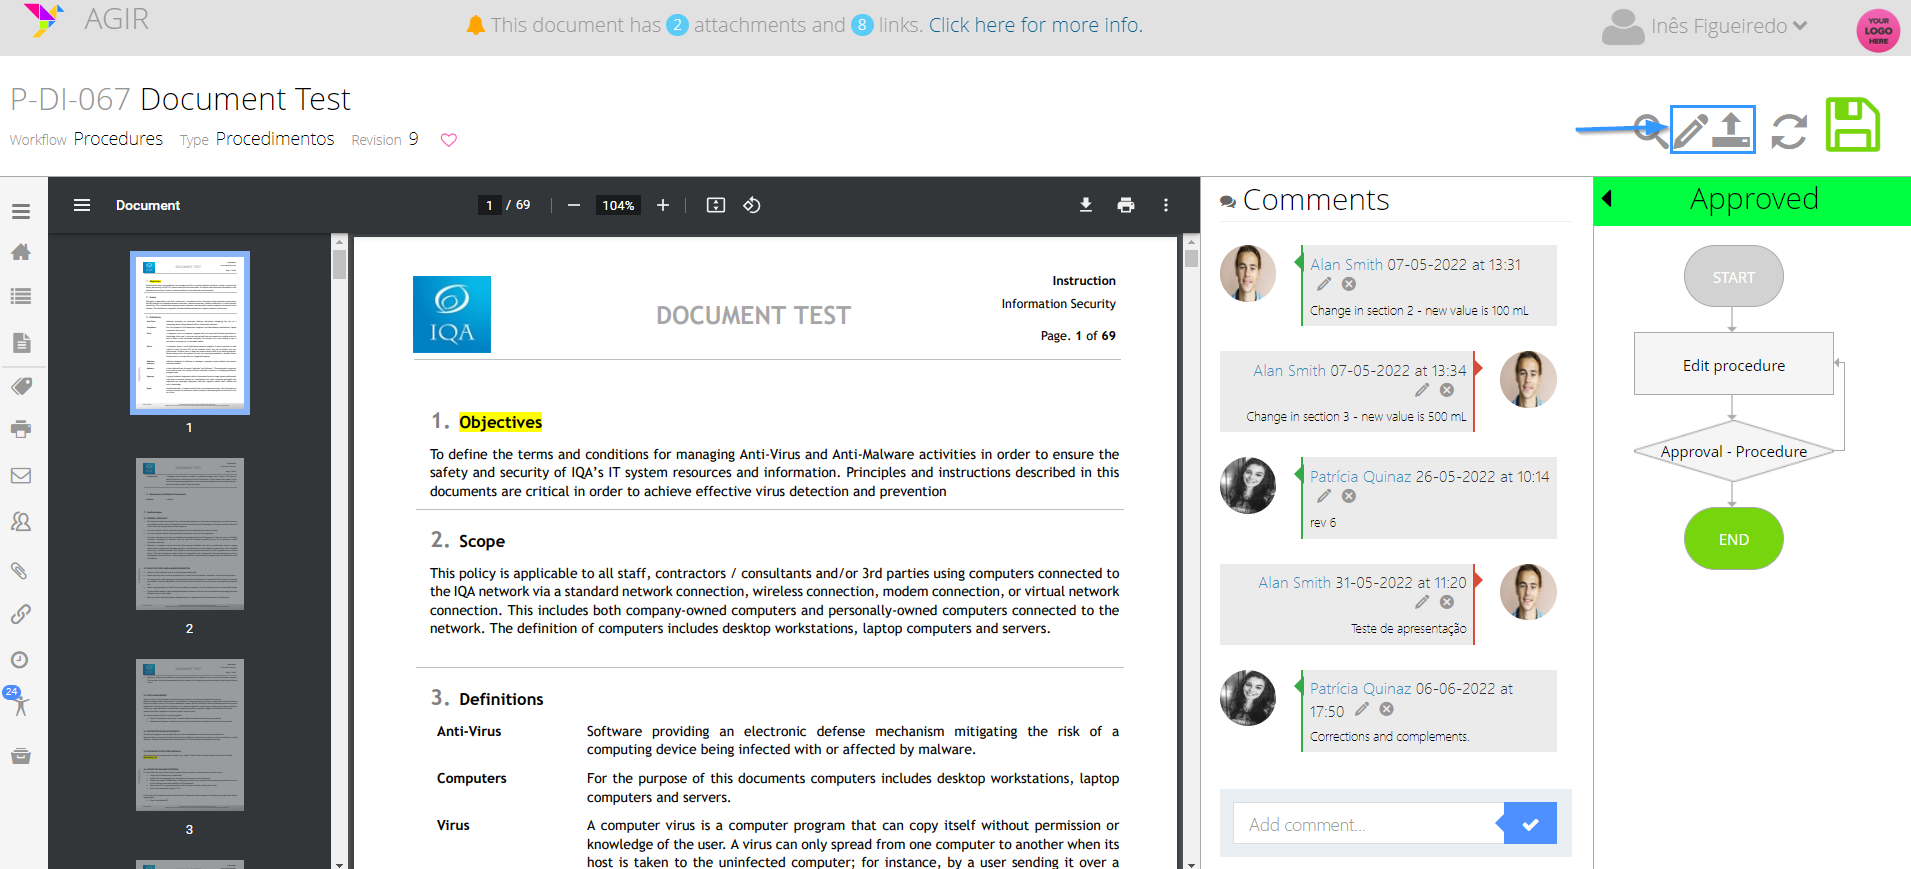Click Patrícia Quinaz name on 26-05-2022 comment
This screenshot has height=869, width=1911.
(x=1361, y=477)
